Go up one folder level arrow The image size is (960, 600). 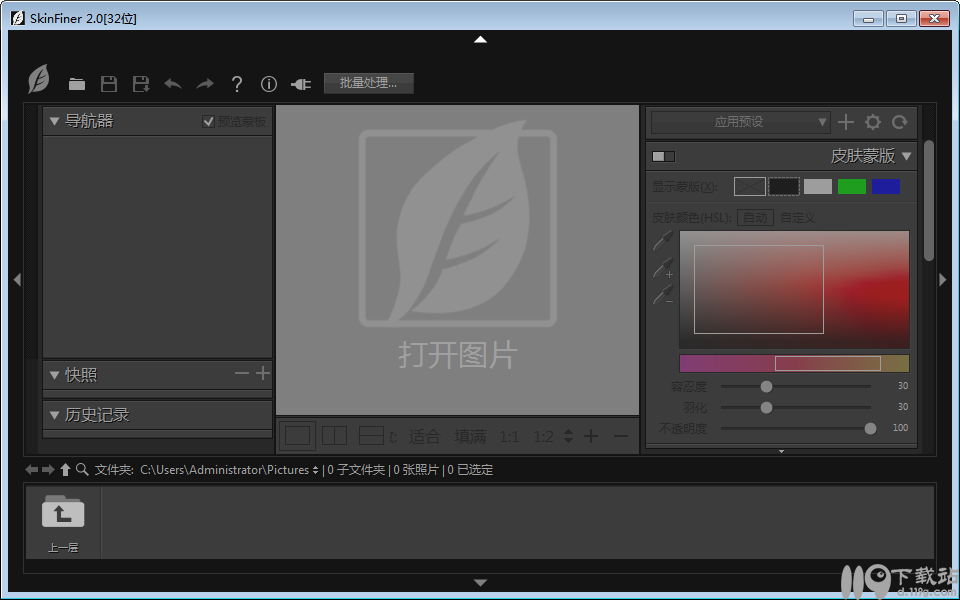[x=66, y=470]
